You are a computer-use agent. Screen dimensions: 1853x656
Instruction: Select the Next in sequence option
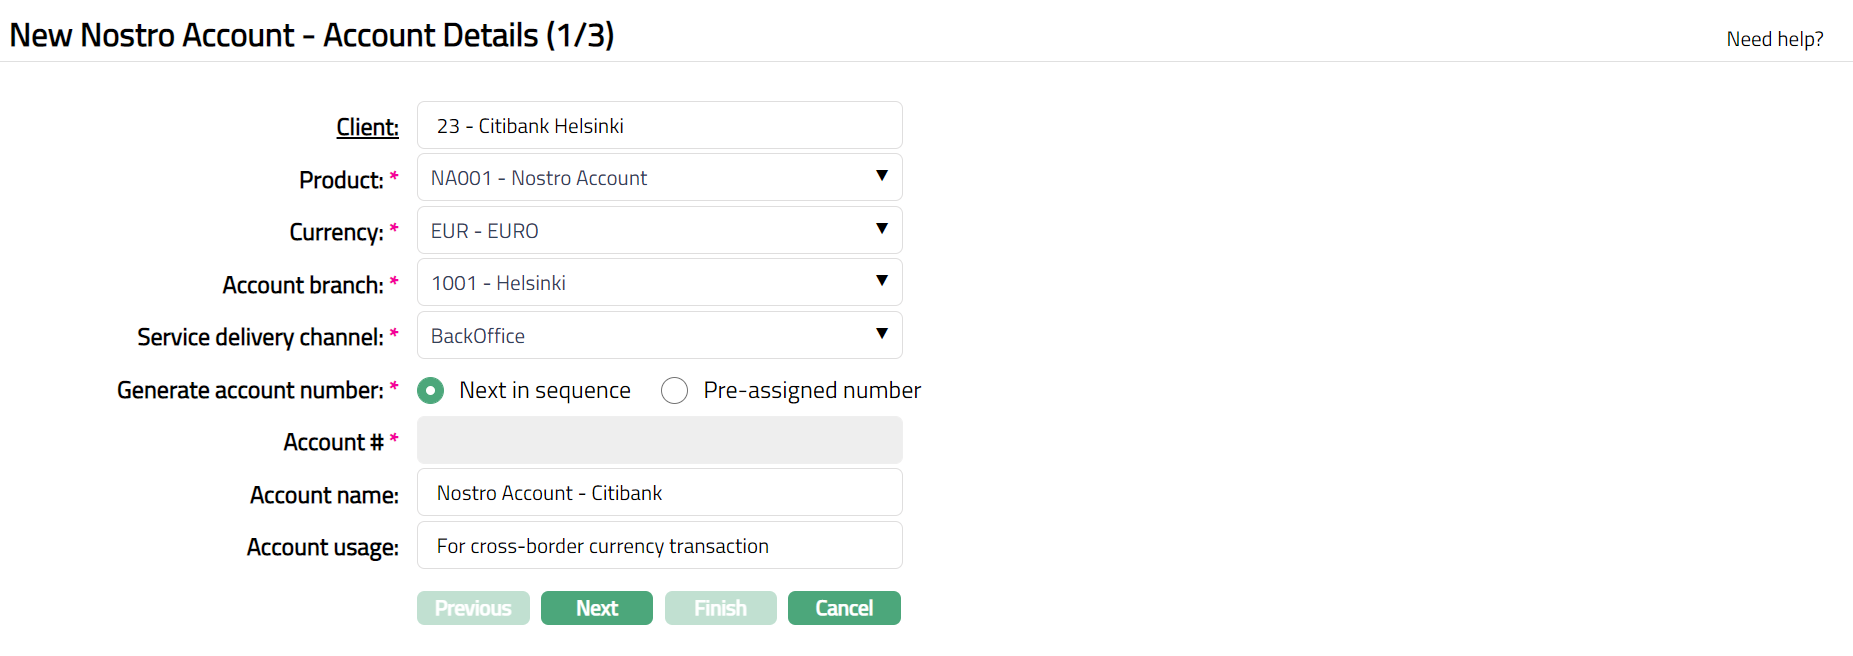coord(431,390)
